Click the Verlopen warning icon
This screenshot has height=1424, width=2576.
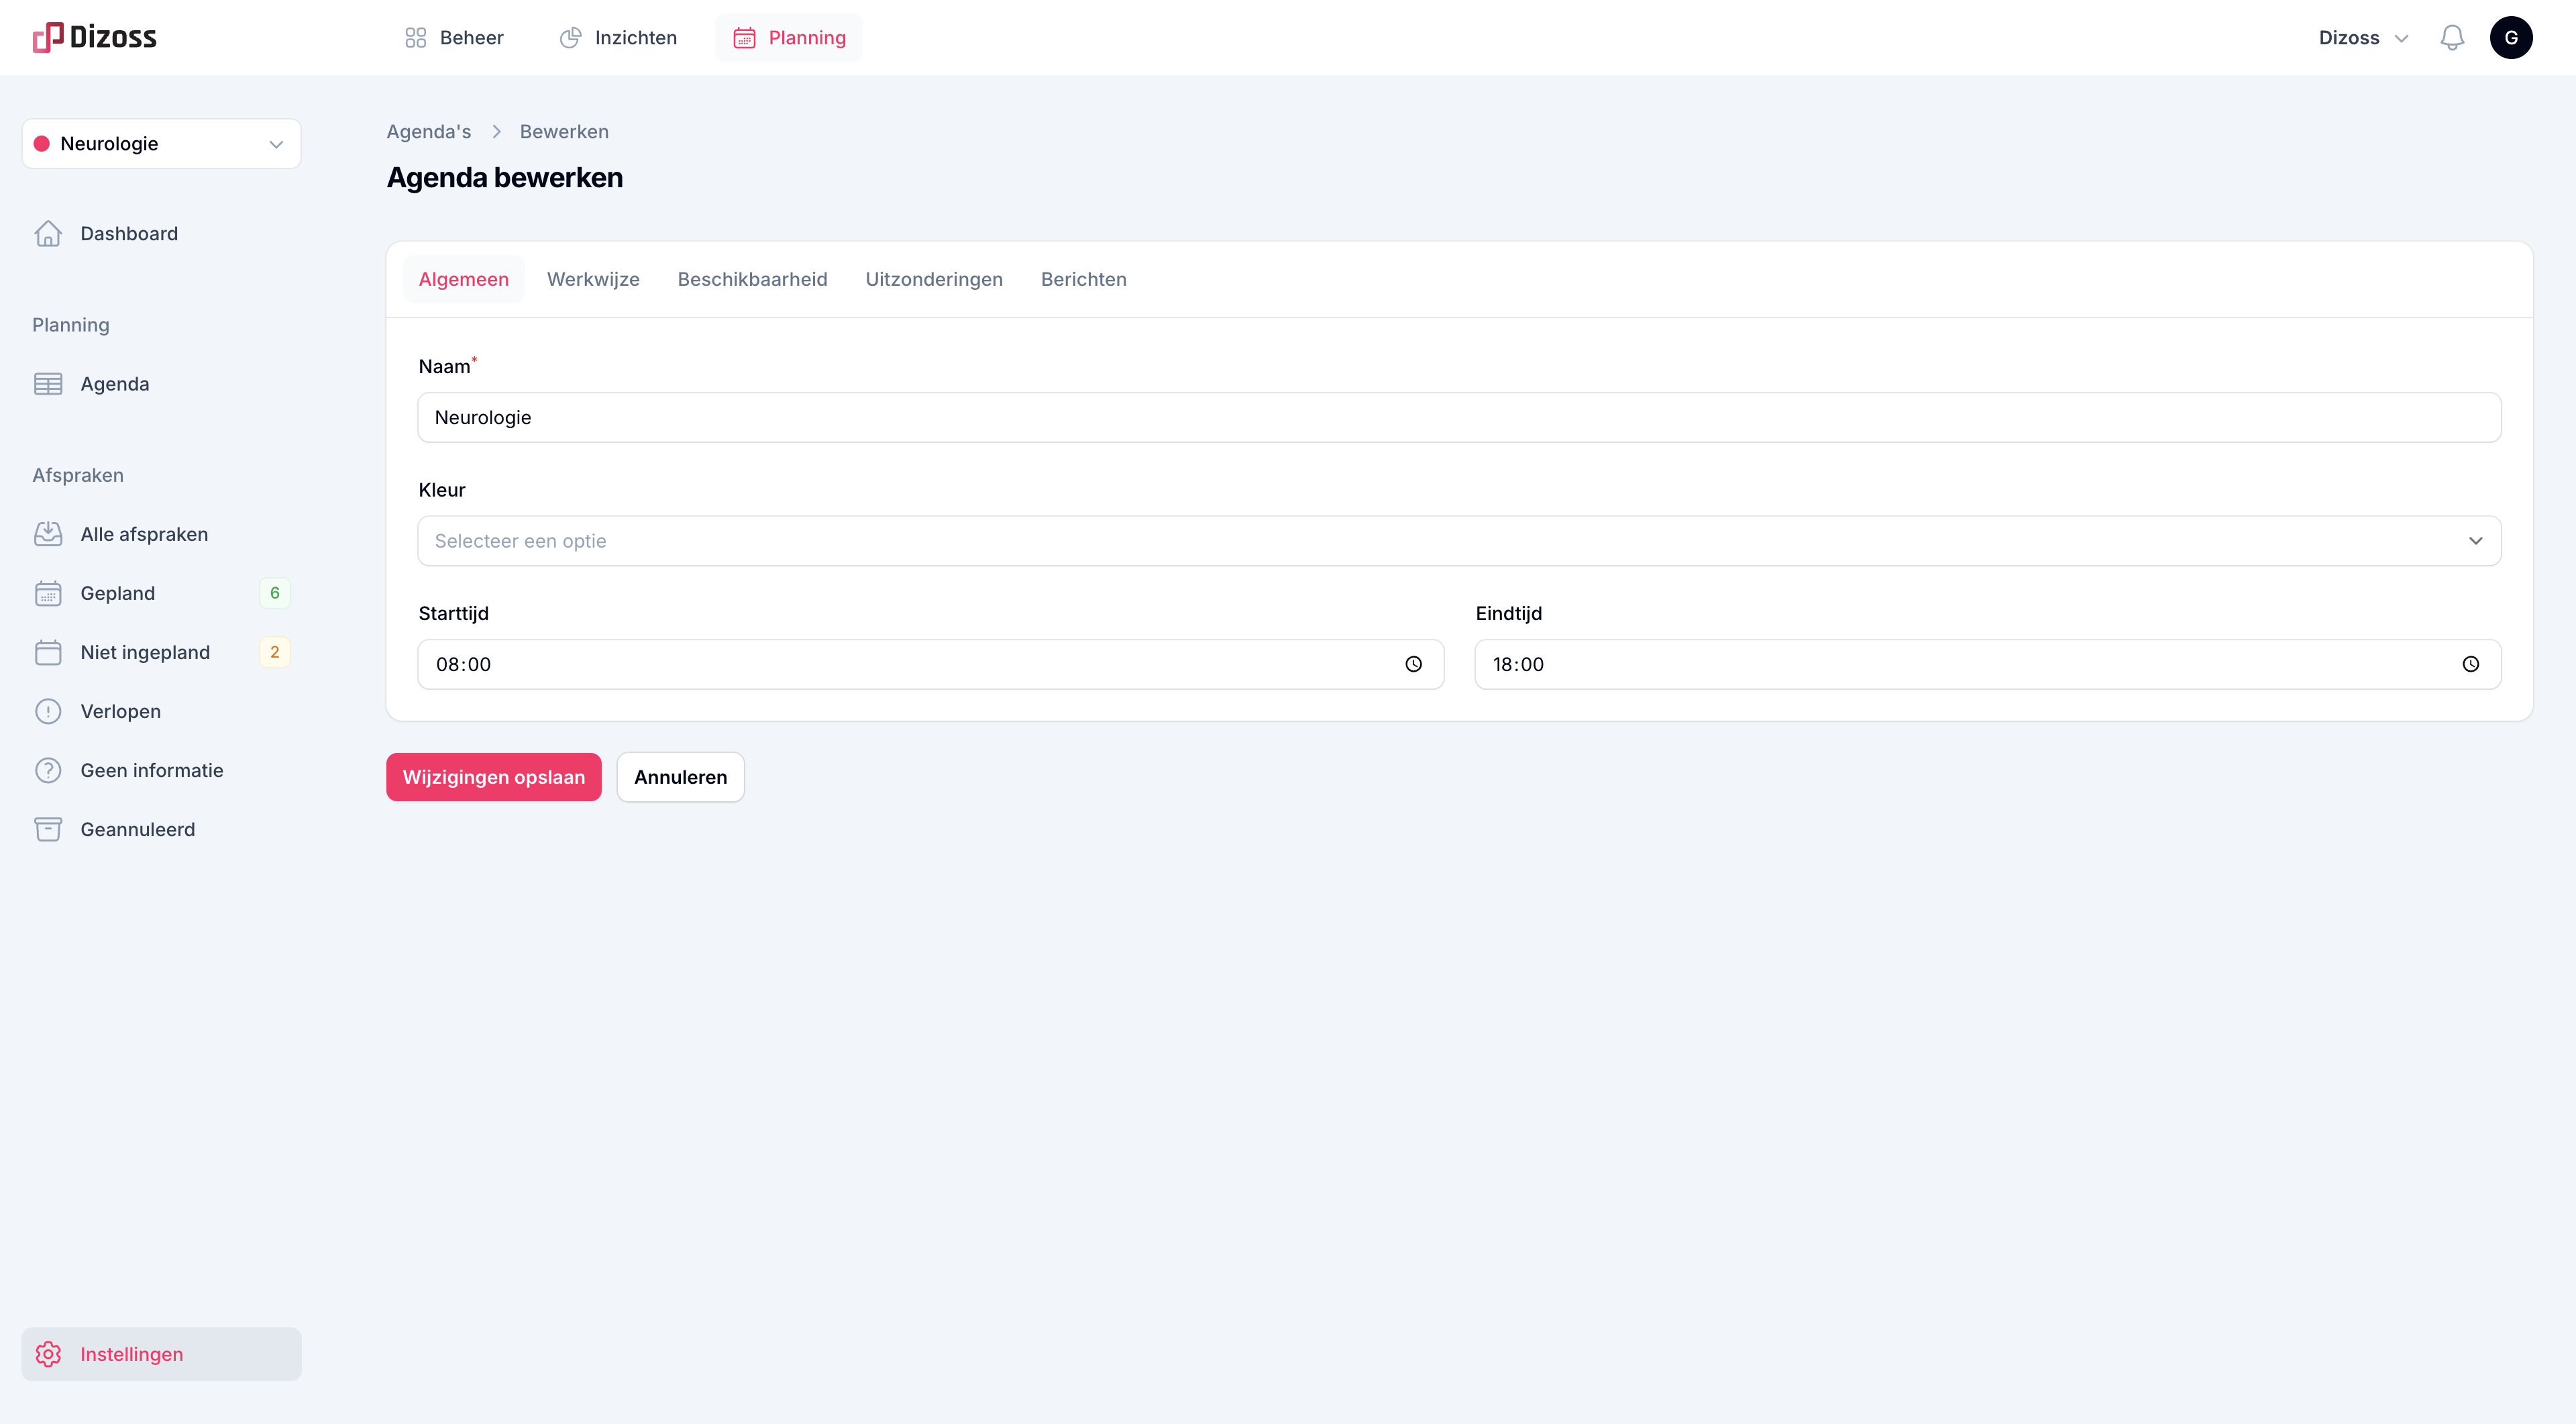point(48,711)
